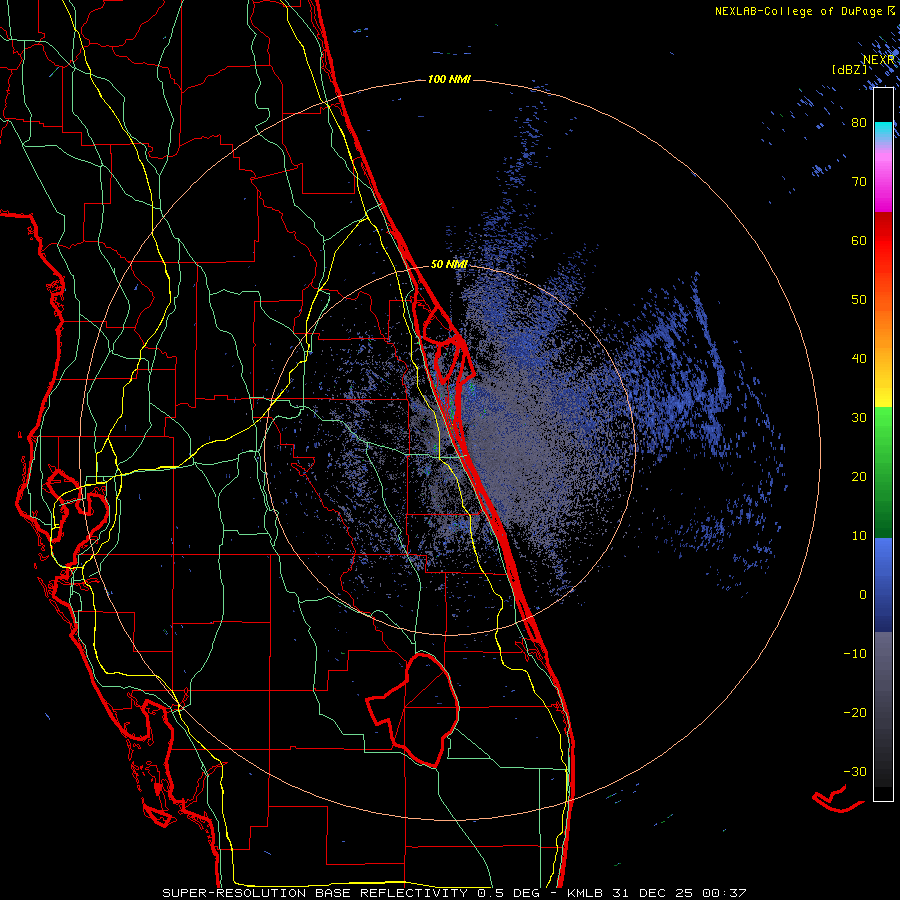Click the 40 value on the dBZ scale
The height and width of the screenshot is (900, 900).
[859, 359]
